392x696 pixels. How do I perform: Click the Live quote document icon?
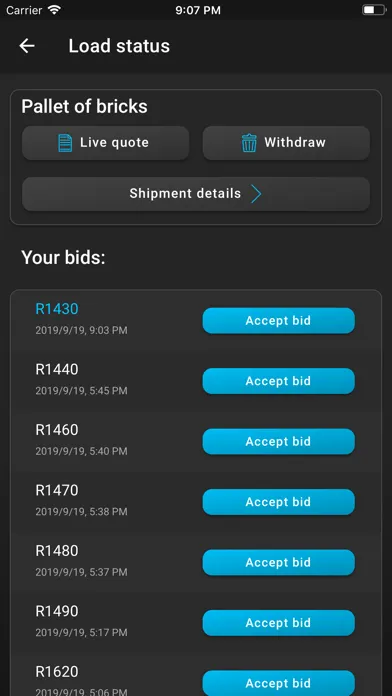[65, 143]
